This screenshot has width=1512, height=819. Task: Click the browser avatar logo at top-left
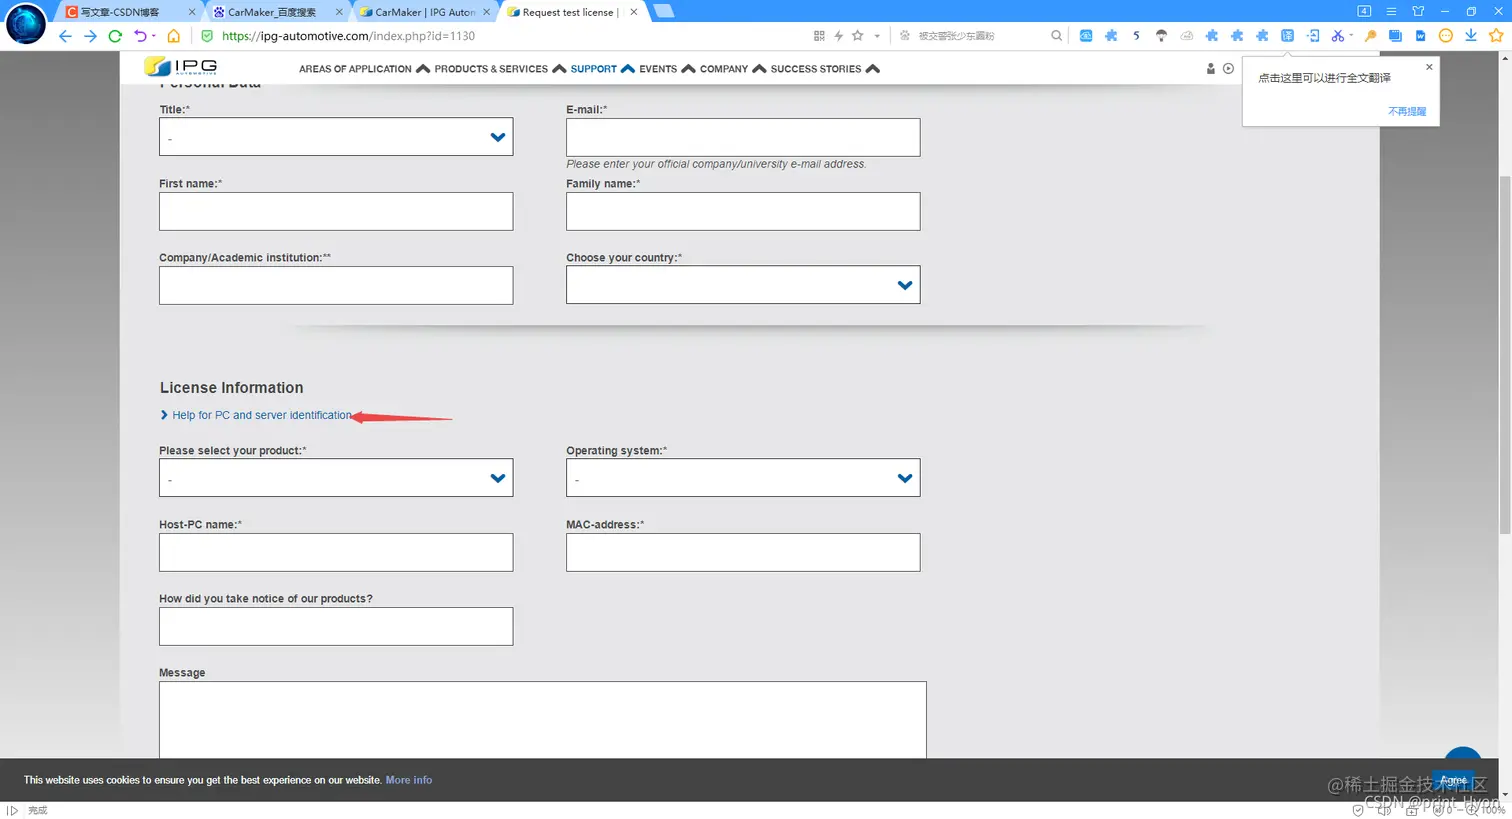pyautogui.click(x=26, y=24)
